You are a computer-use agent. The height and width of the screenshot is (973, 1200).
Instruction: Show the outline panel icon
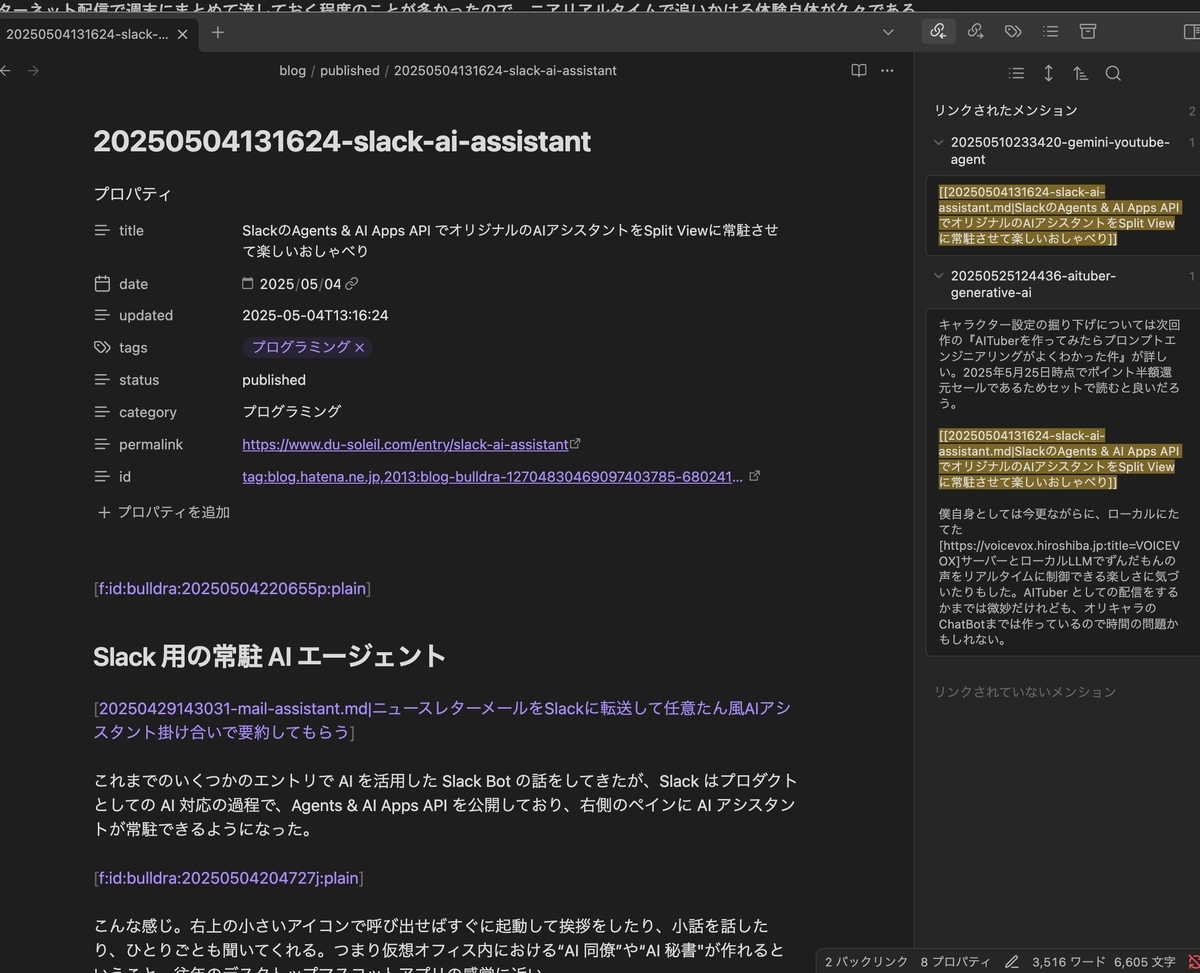1050,31
